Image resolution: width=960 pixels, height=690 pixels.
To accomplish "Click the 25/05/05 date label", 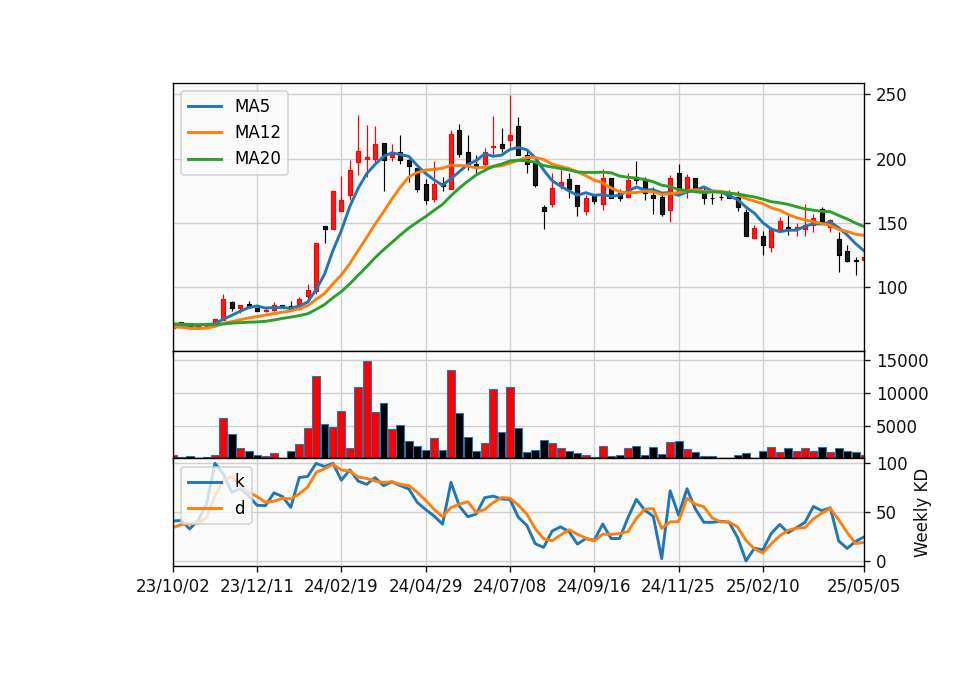I will pyautogui.click(x=864, y=586).
